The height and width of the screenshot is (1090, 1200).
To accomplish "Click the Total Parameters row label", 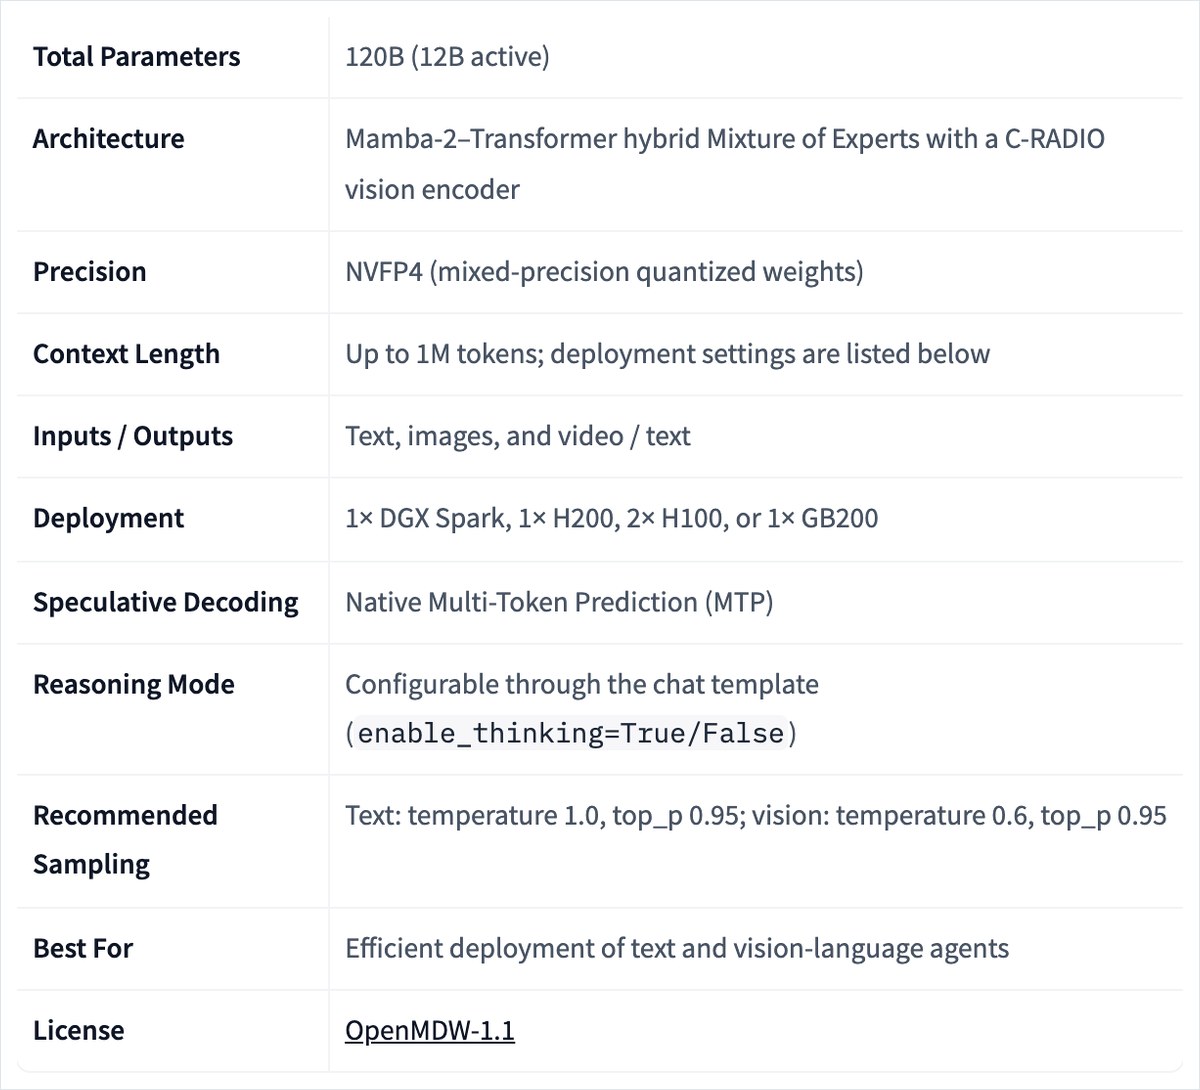I will coord(136,56).
